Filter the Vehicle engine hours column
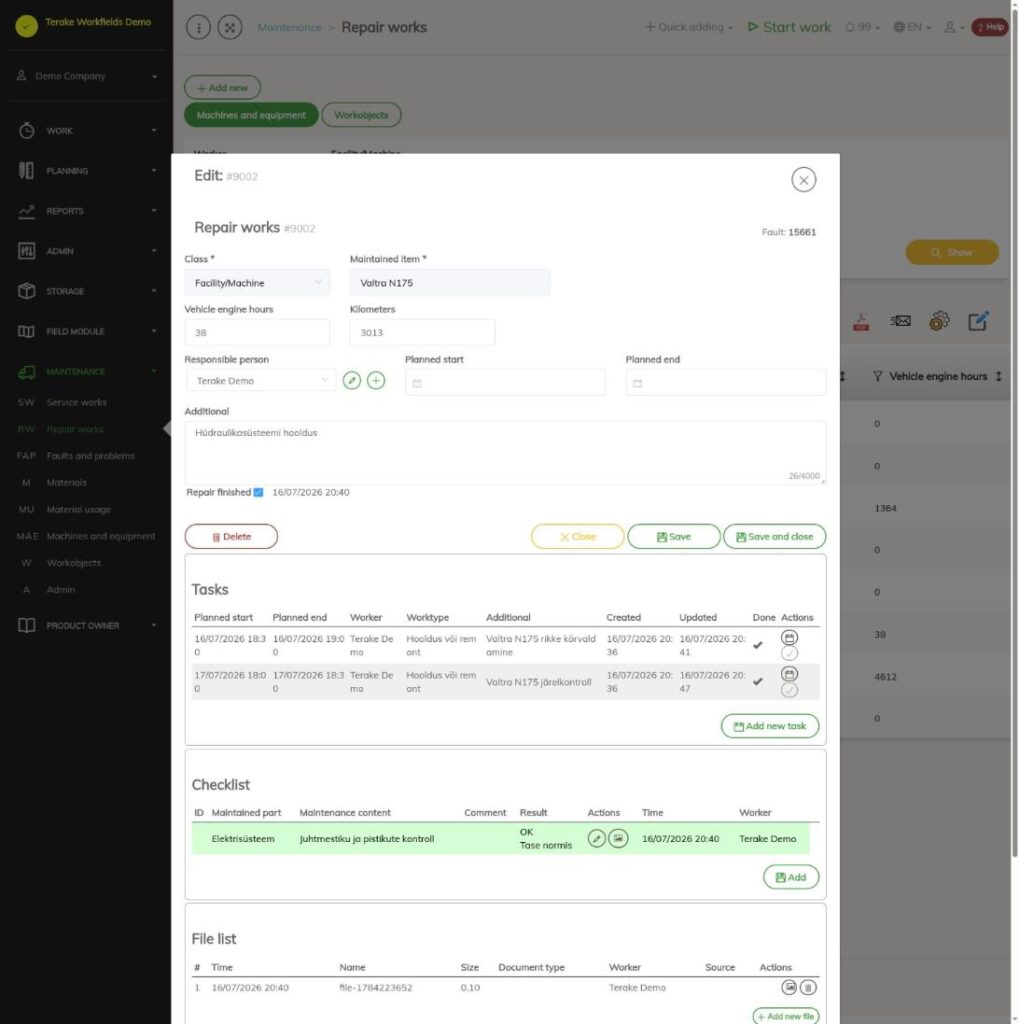This screenshot has height=1024, width=1019. [877, 376]
